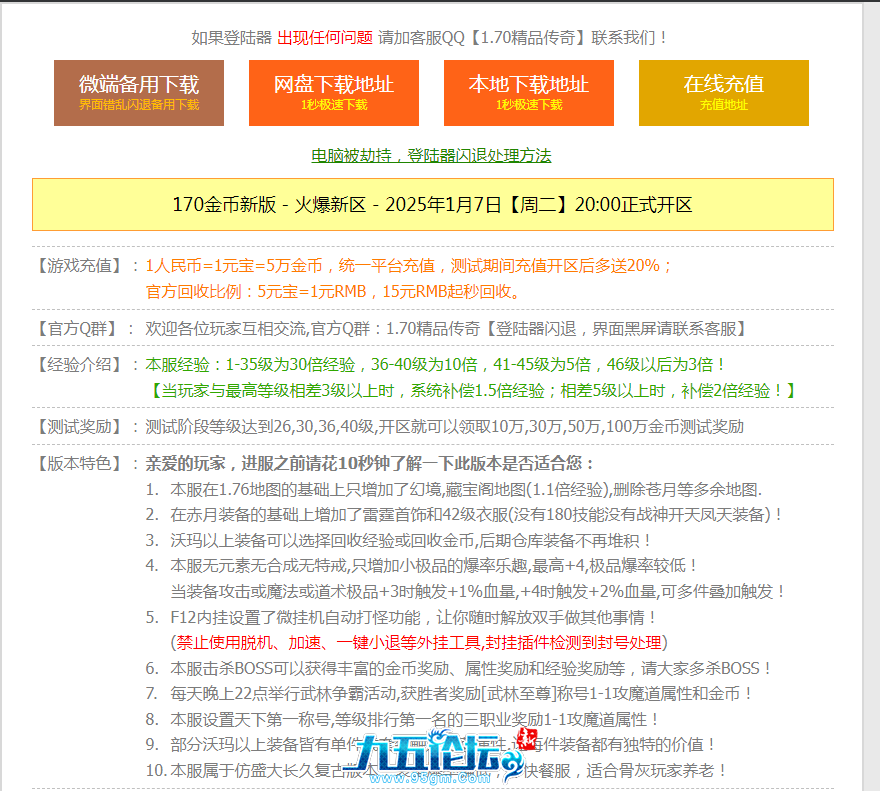880x791 pixels.
Task: Select feature item 2 about 赤月装备
Action: (x=464, y=515)
